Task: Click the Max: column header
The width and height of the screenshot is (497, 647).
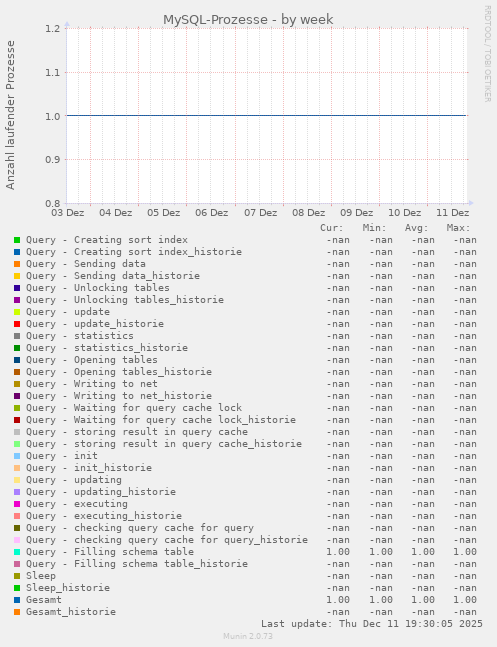Action: [459, 228]
